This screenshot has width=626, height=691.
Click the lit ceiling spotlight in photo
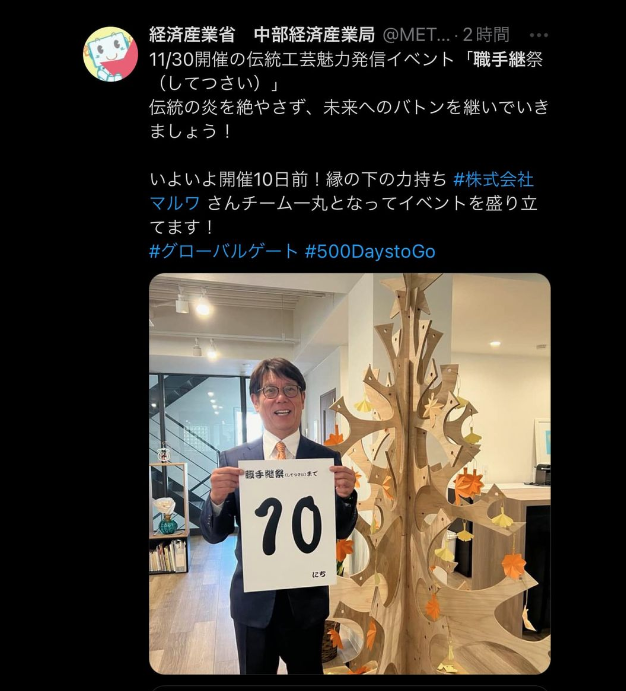tap(203, 307)
